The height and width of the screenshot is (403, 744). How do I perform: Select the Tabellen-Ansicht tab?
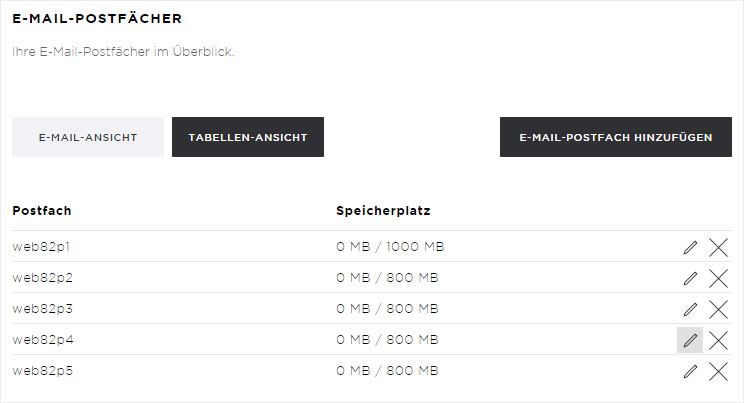(x=248, y=137)
